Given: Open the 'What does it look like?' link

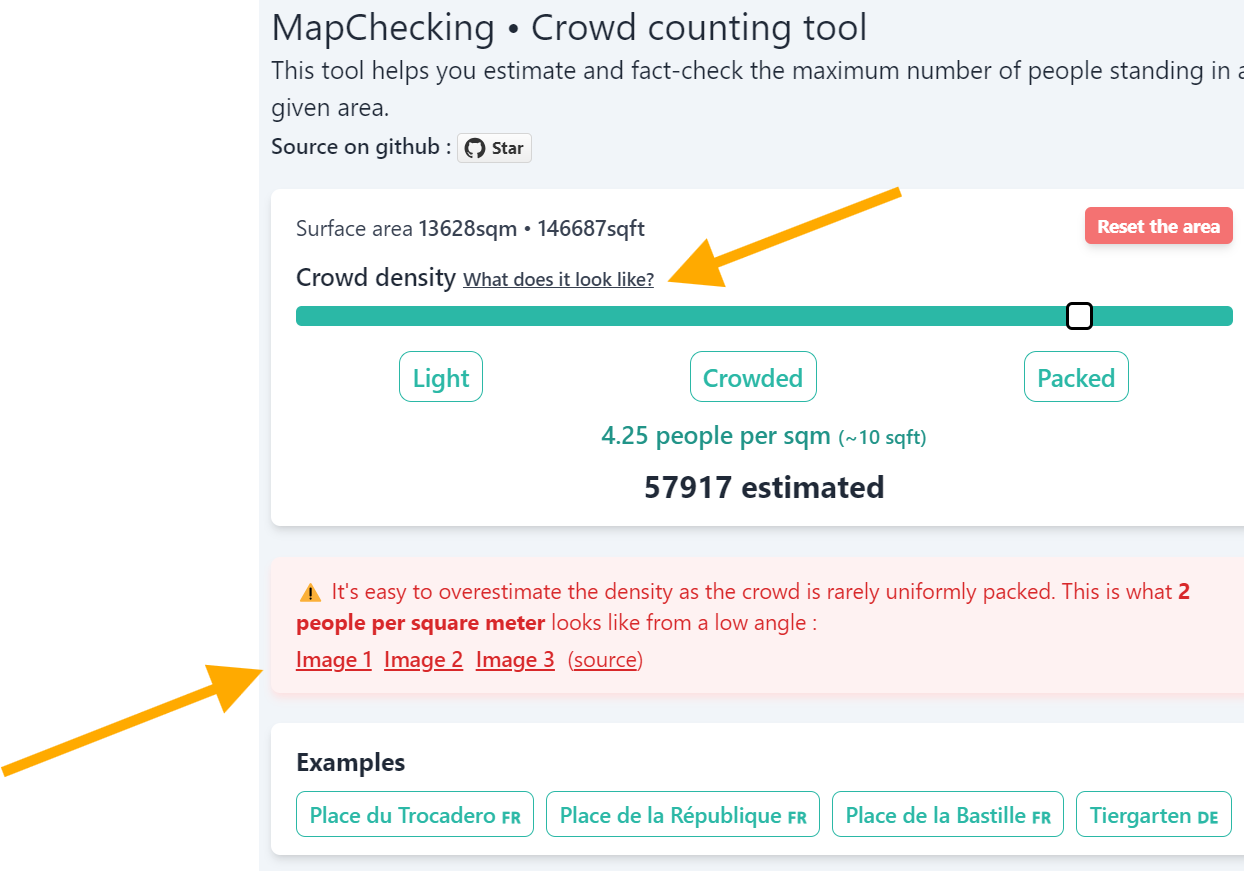Looking at the screenshot, I should pos(558,280).
